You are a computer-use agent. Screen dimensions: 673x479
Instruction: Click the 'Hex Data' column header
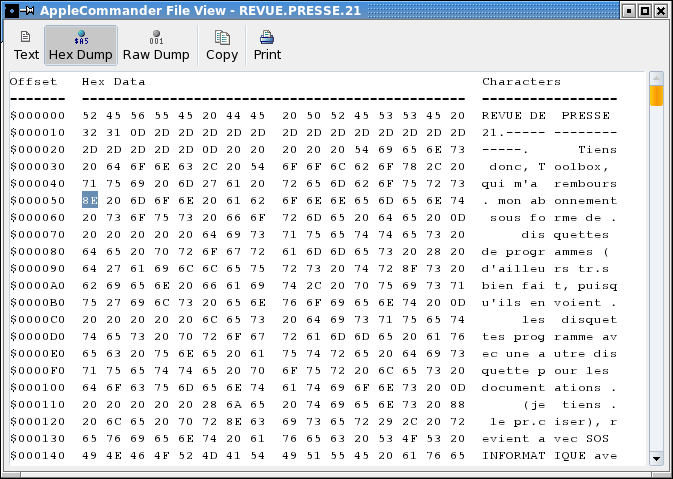click(x=114, y=82)
